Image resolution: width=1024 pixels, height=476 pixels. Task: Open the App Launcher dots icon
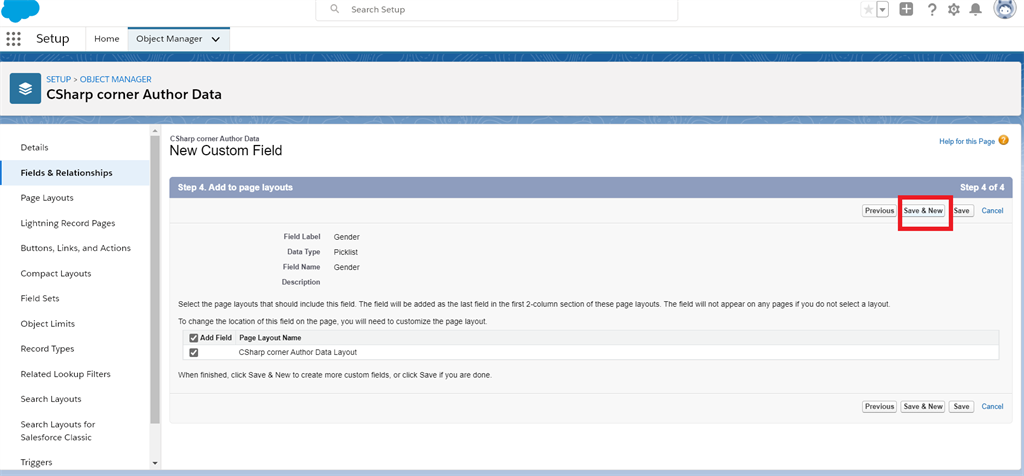pyautogui.click(x=14, y=39)
